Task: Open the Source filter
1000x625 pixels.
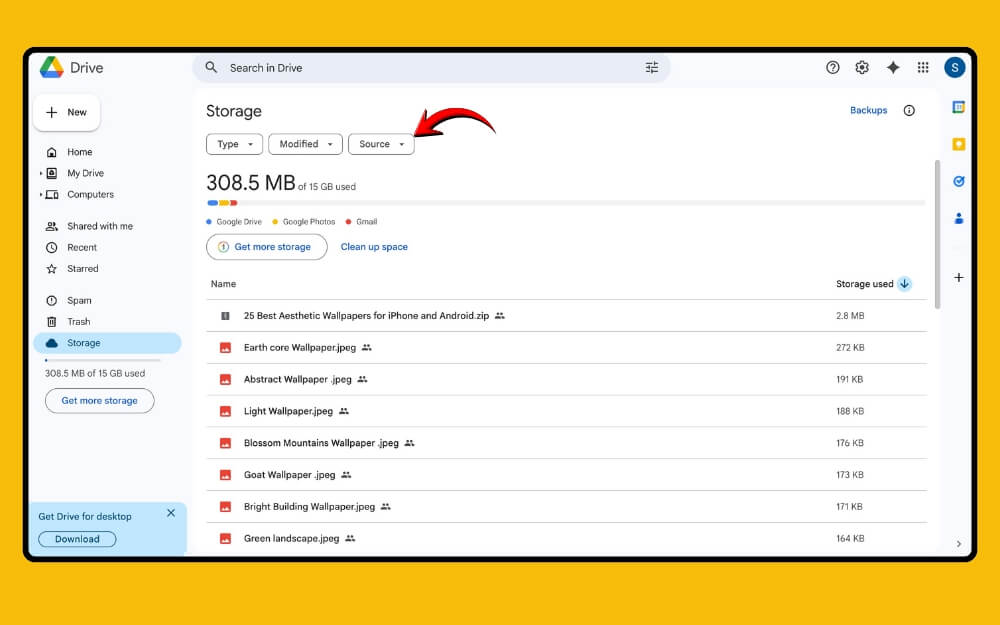Action: pyautogui.click(x=381, y=144)
